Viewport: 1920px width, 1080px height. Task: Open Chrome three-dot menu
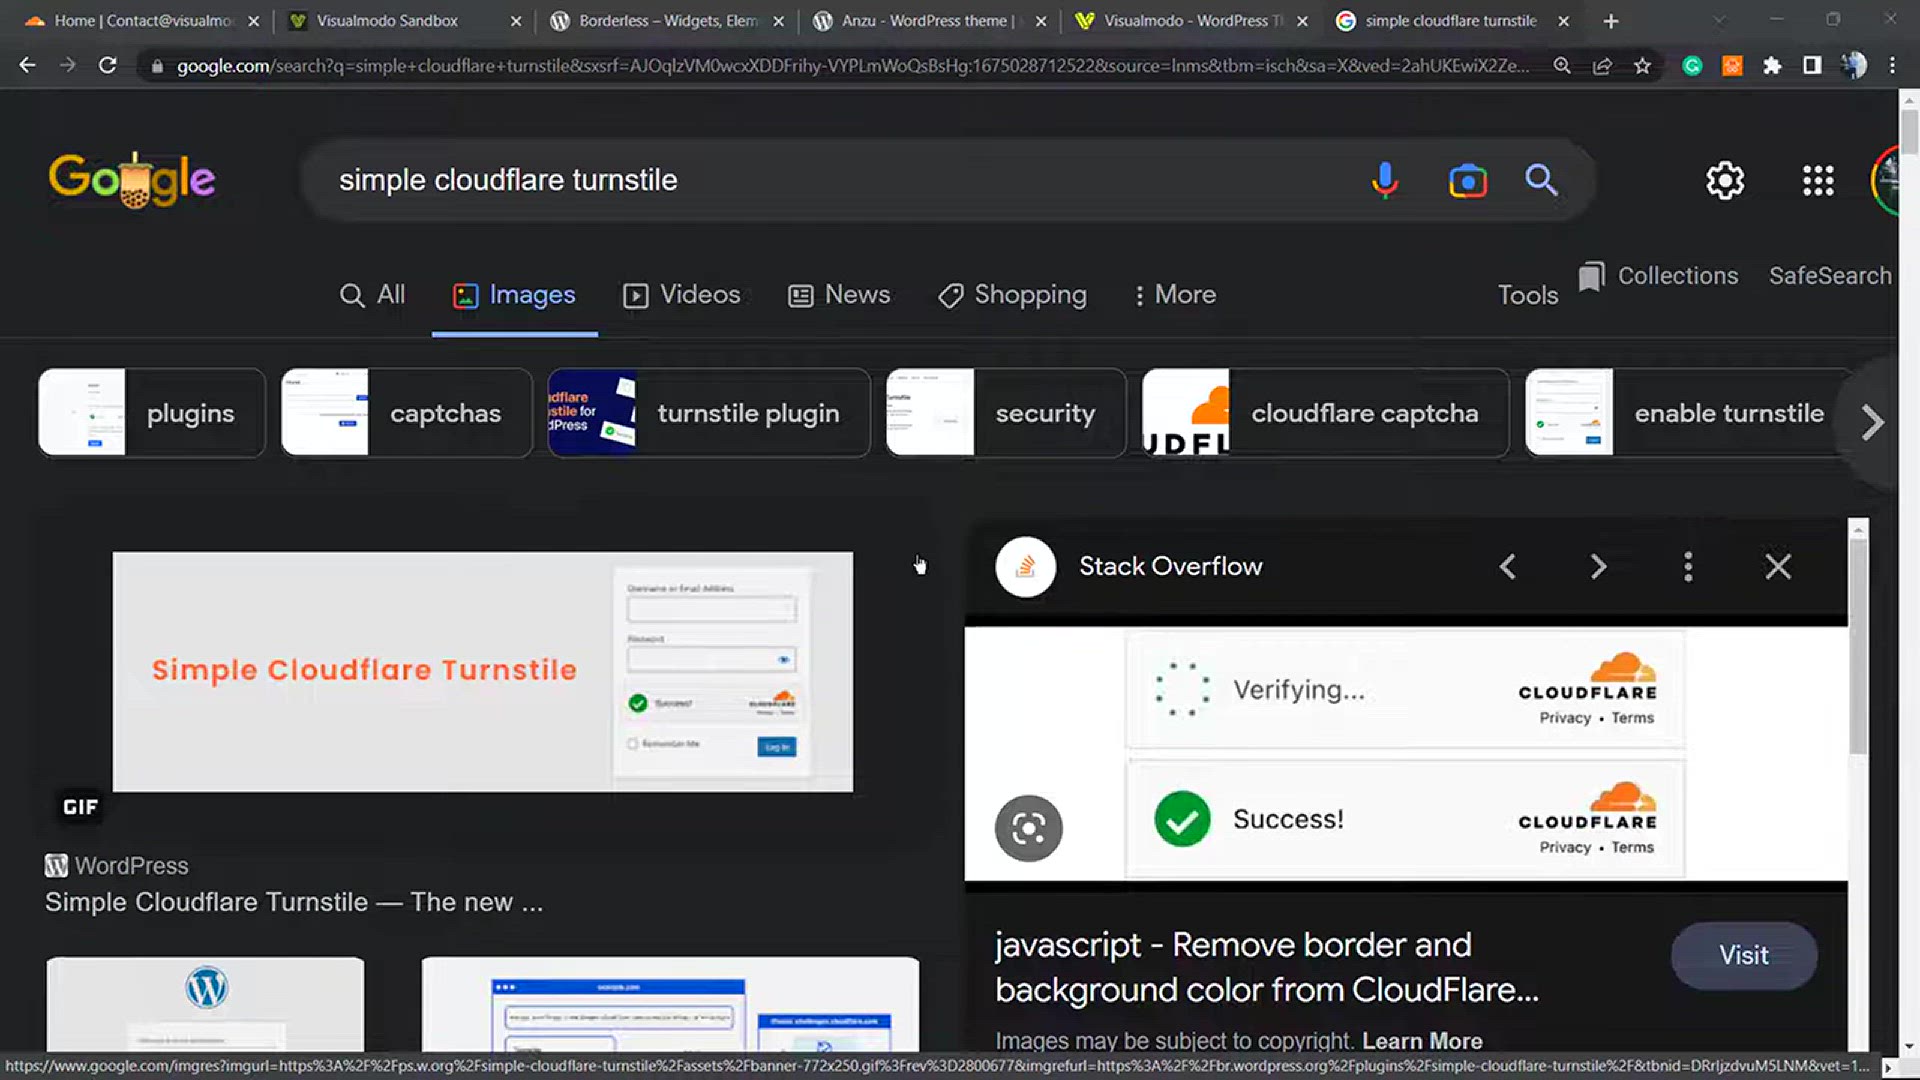(x=1892, y=65)
